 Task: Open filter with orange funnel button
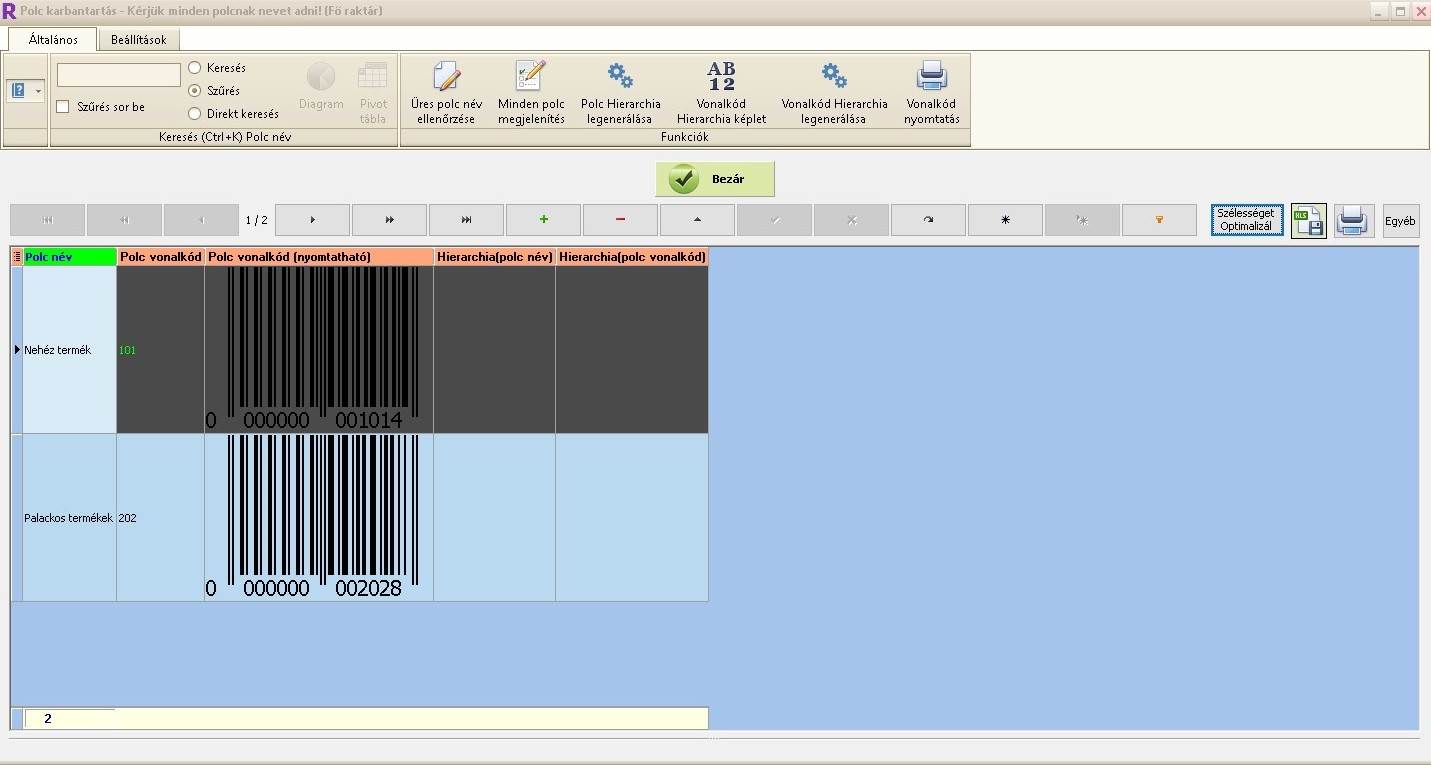coord(1159,220)
